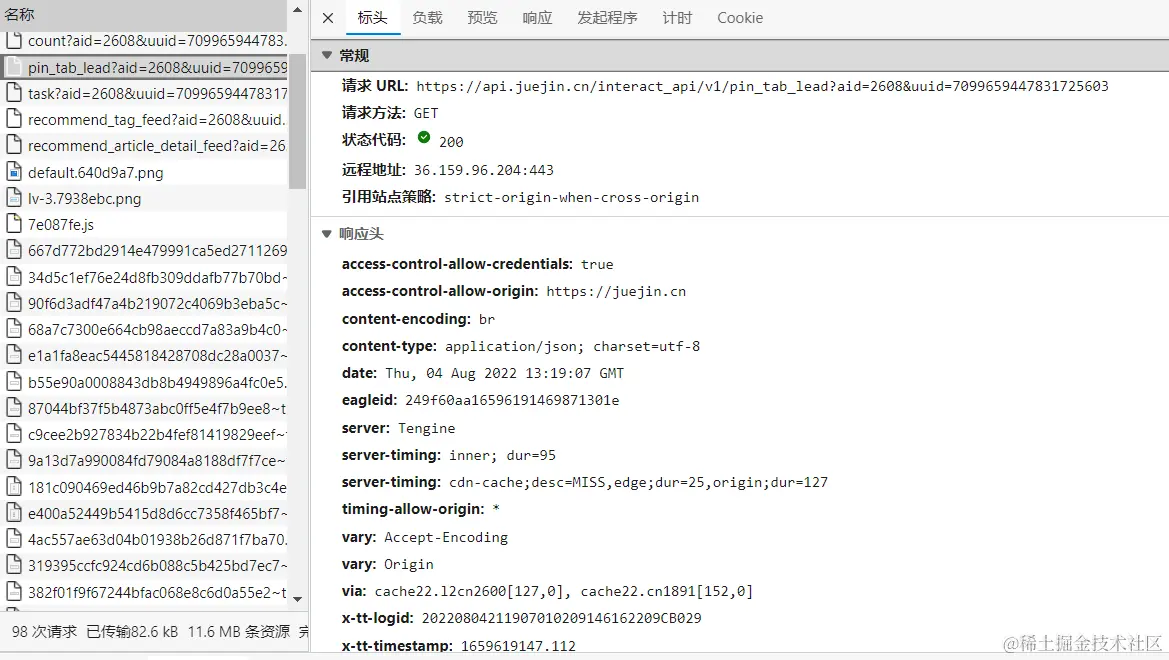1169x660 pixels.
Task: Click the scrollbar up arrow in request list
Action: 297,10
